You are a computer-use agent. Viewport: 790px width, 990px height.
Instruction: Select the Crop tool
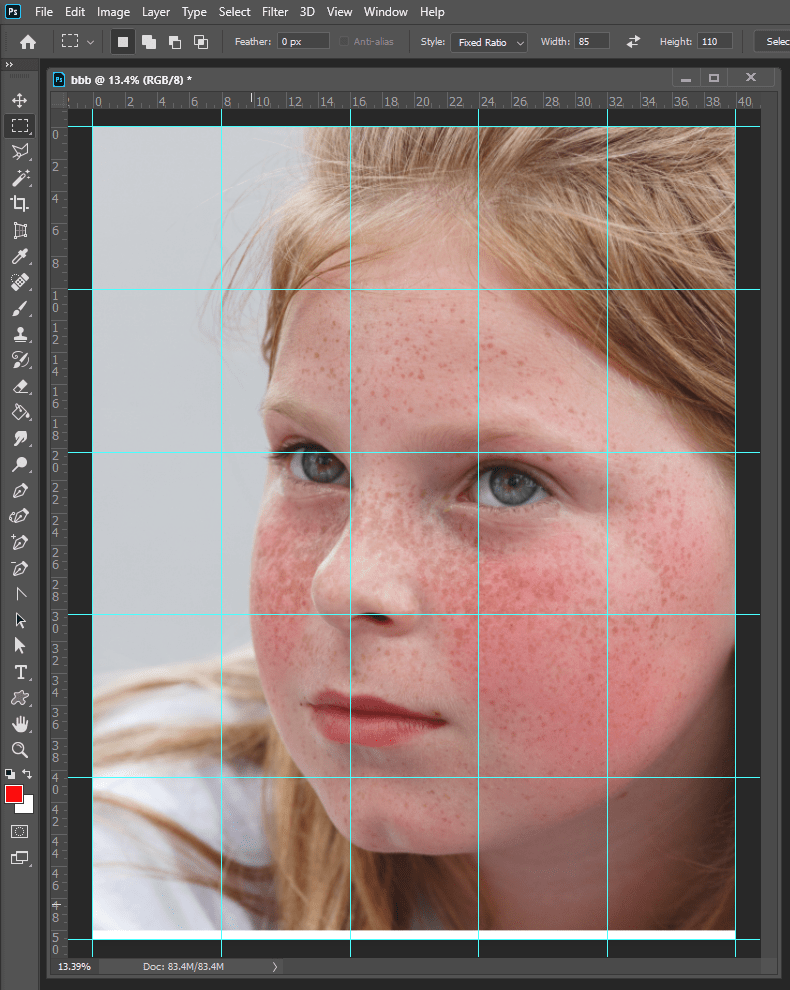[x=20, y=203]
